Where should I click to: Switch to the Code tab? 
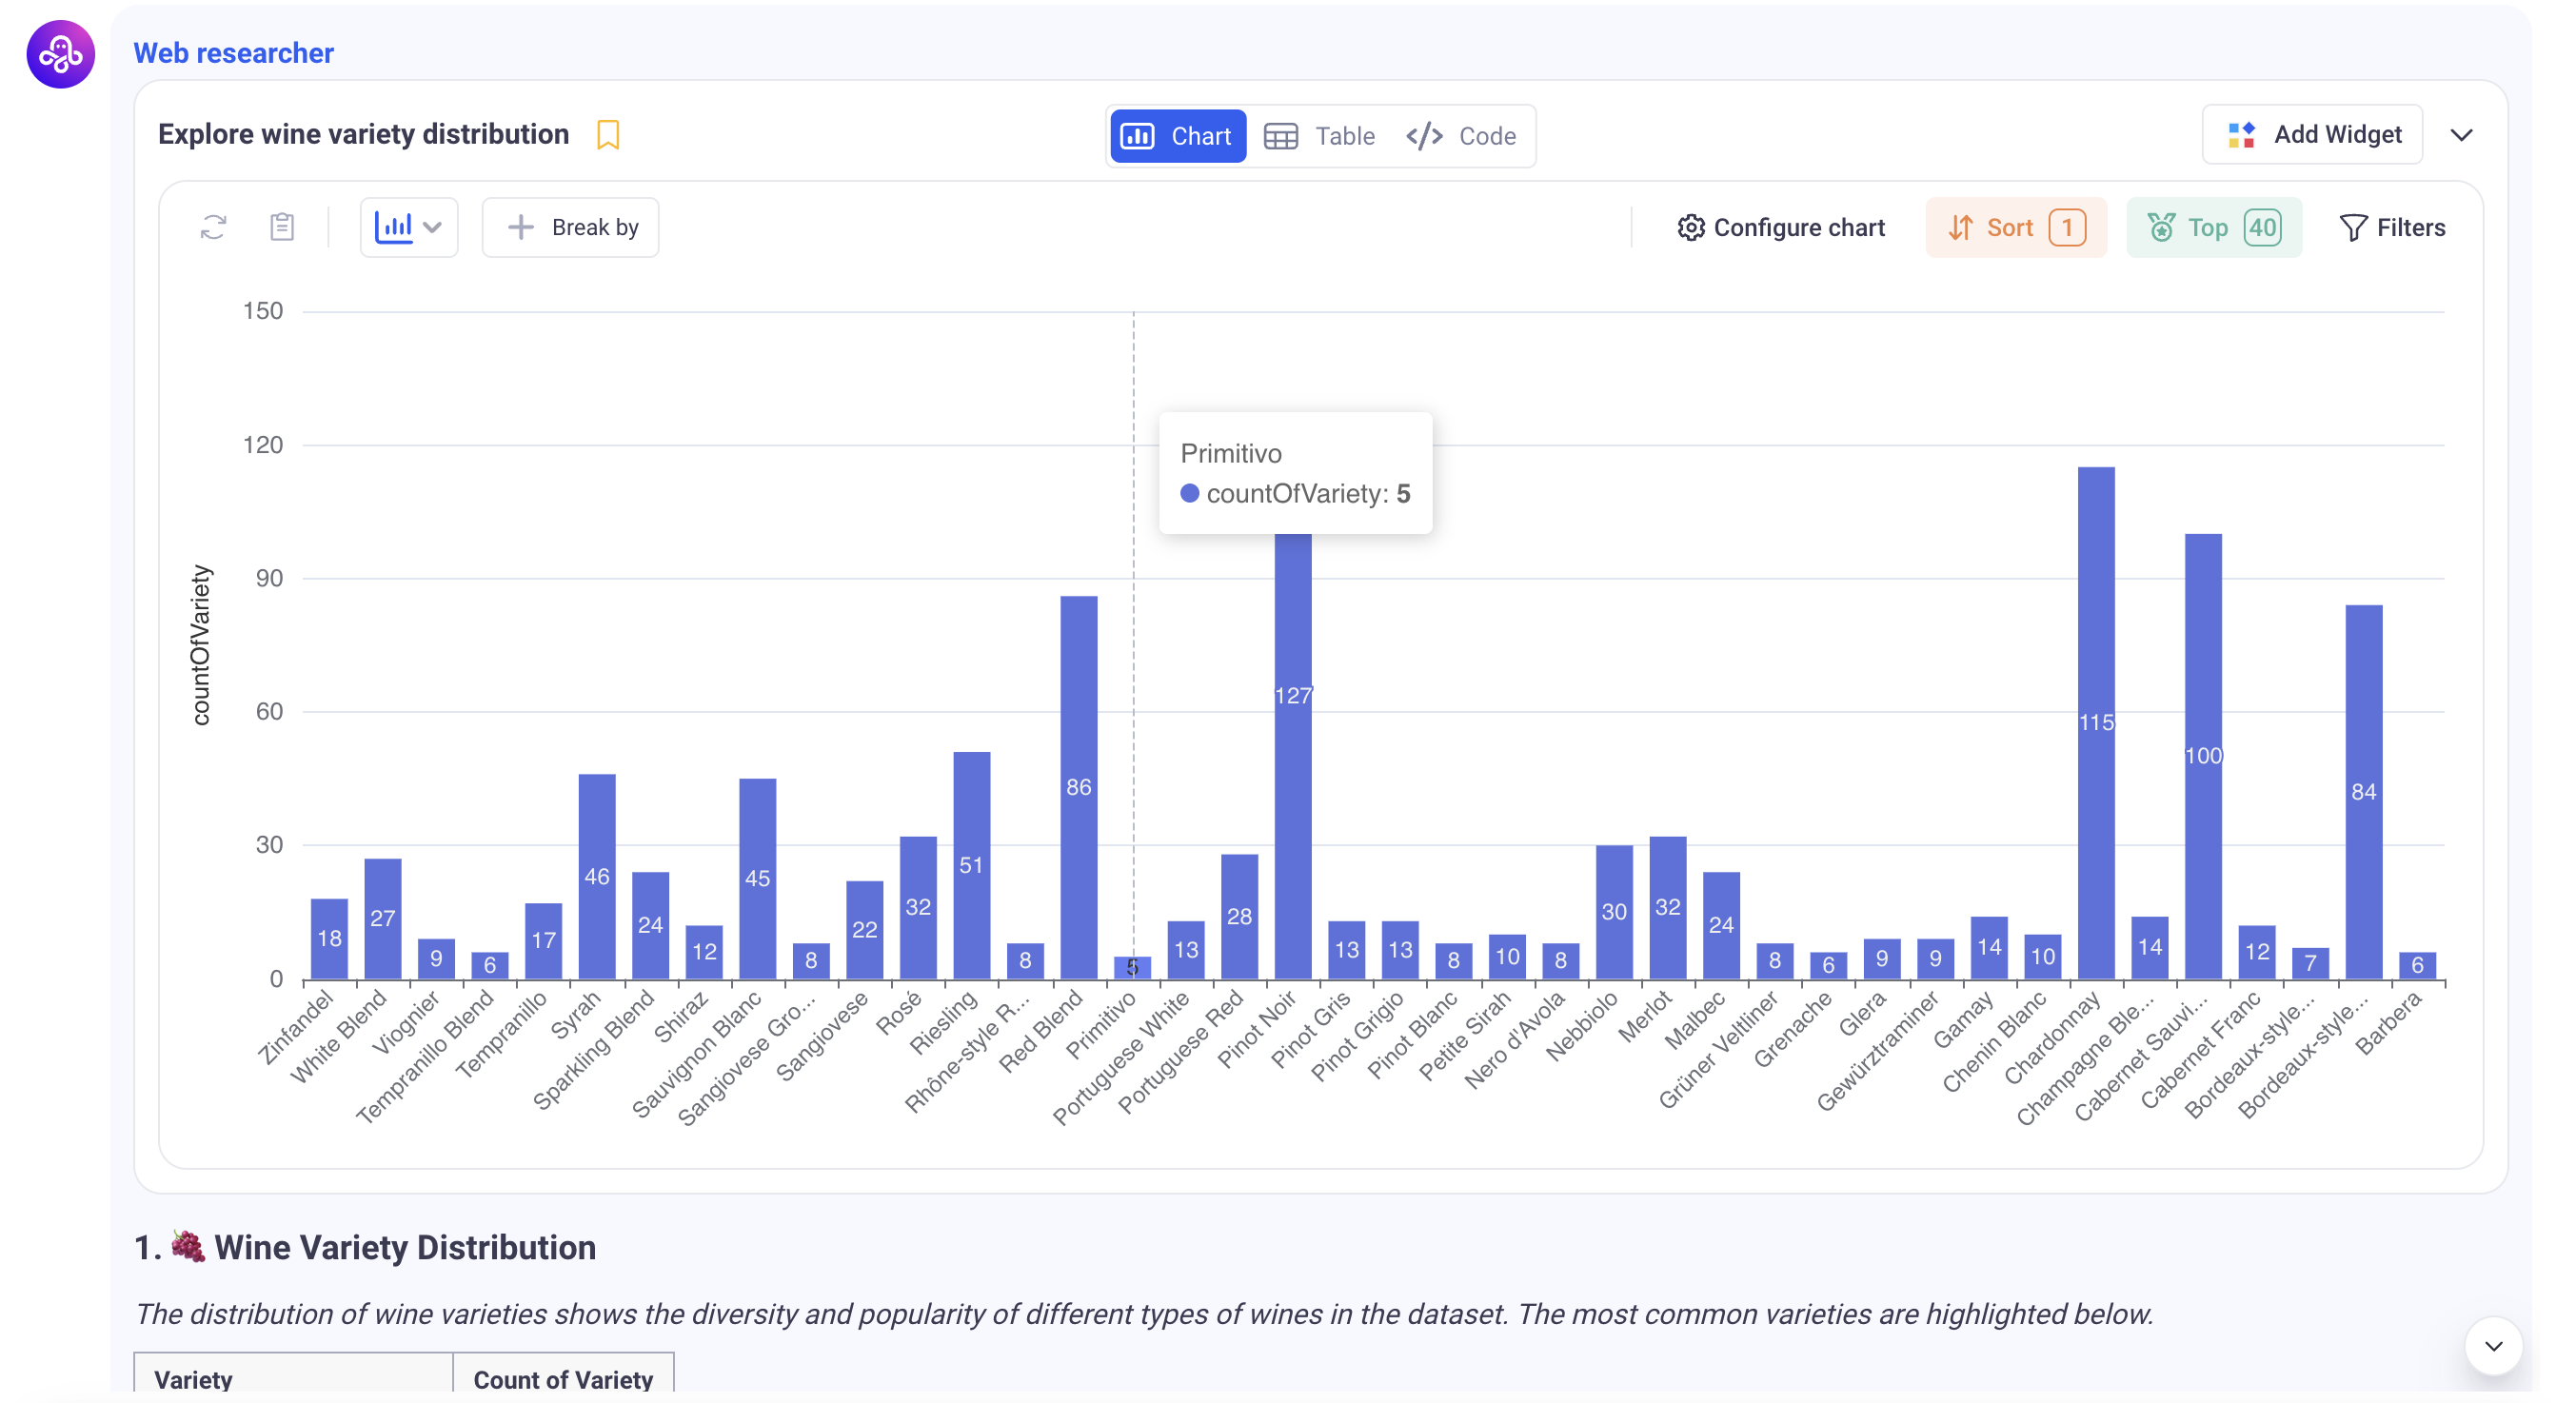point(1462,136)
